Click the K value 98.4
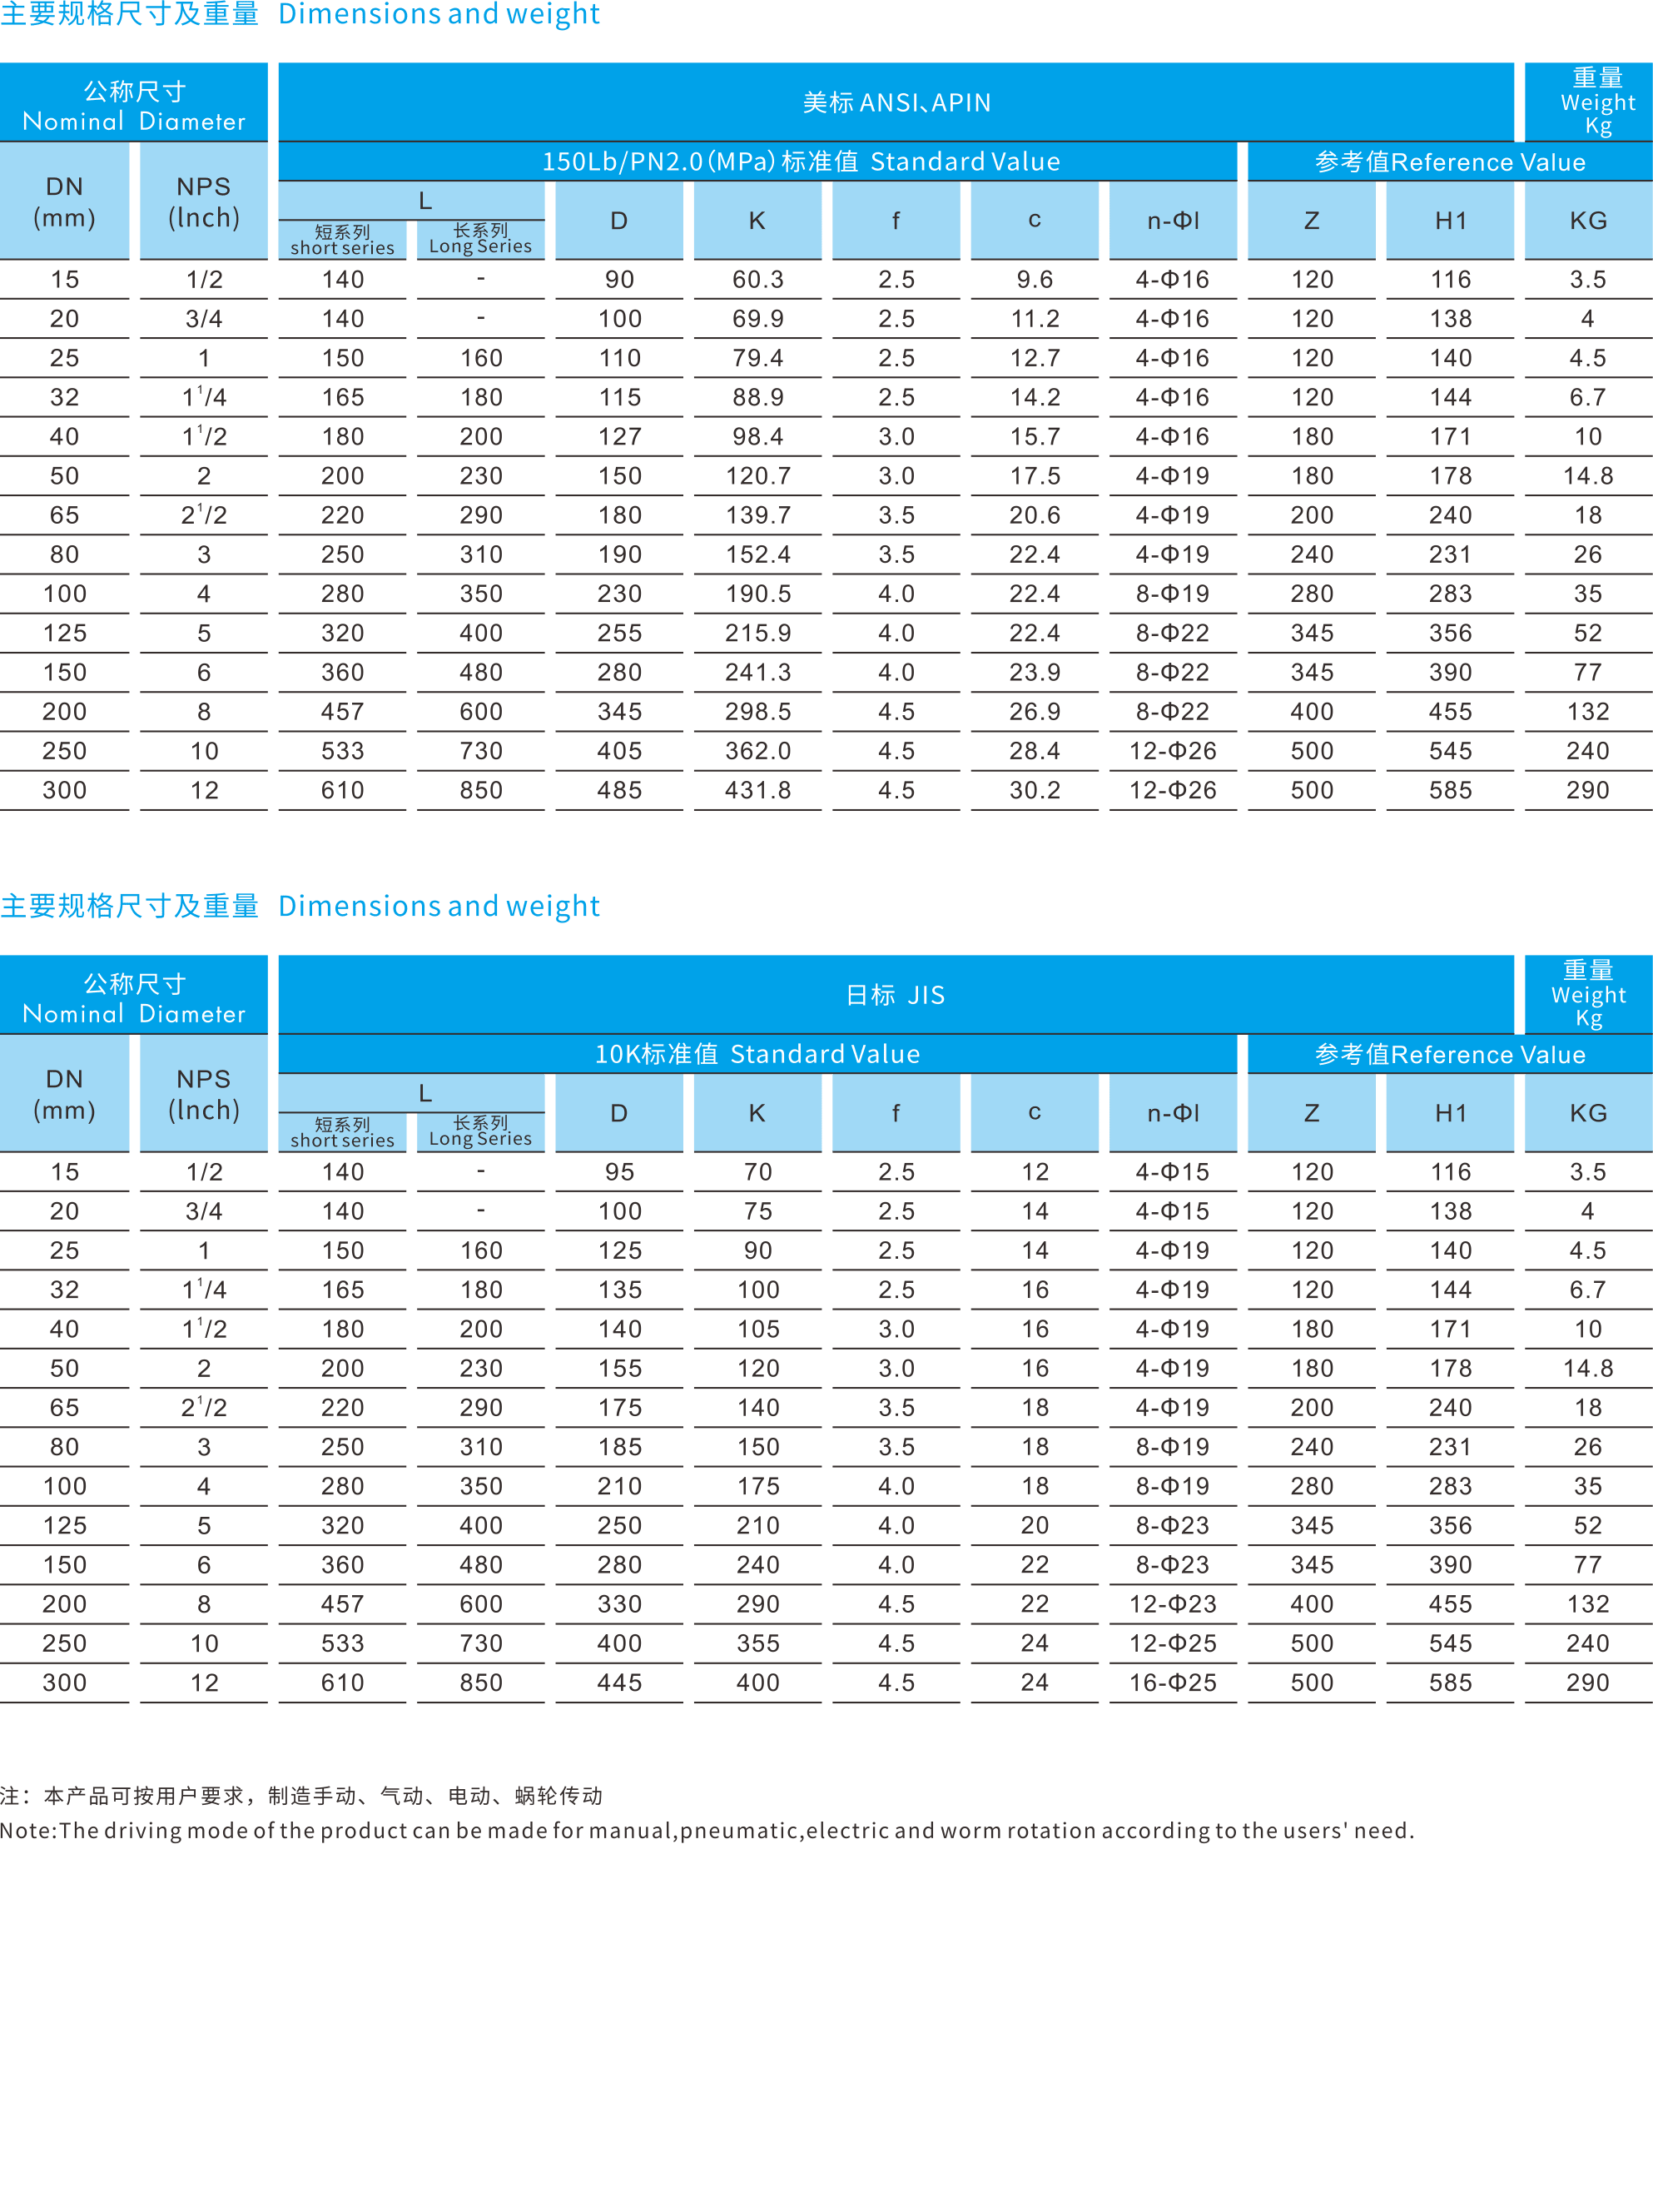This screenshot has width=1653, height=2212. coord(758,437)
